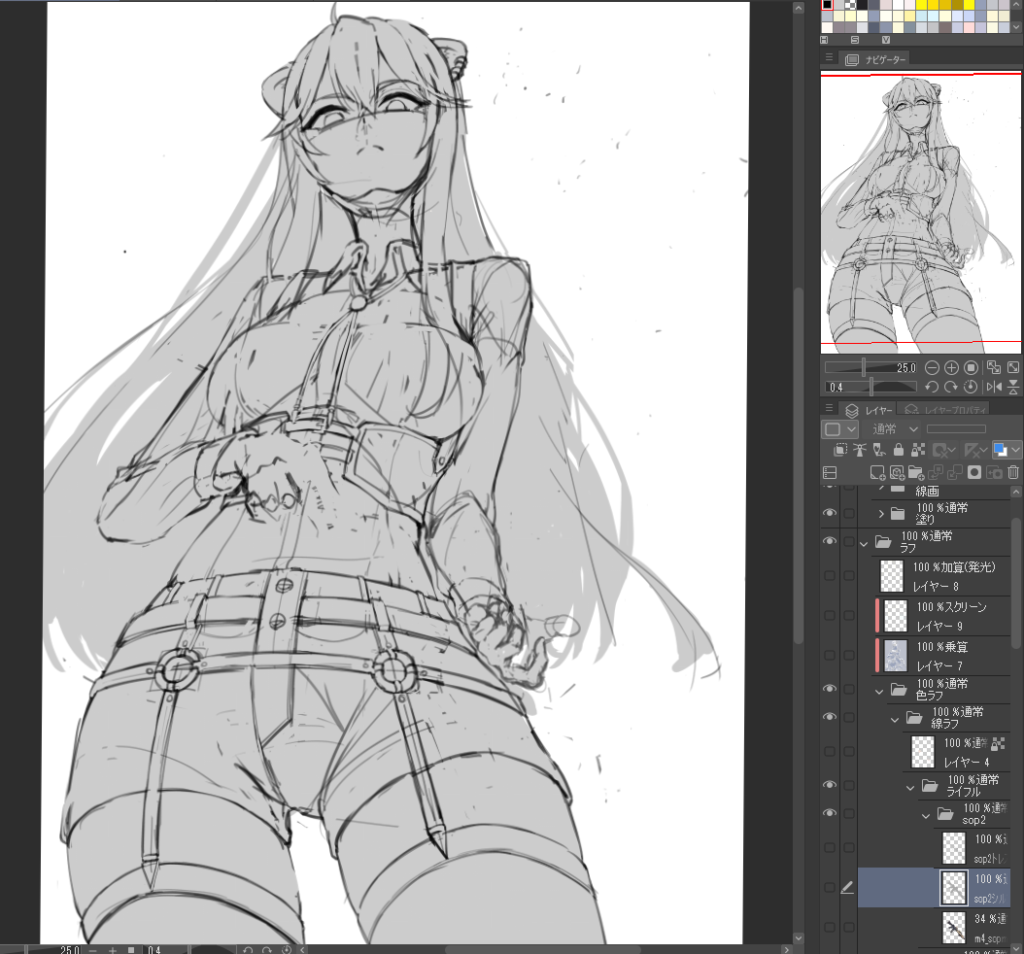Click the rotate left icon in Navigator
This screenshot has width=1024, height=954.
point(932,387)
